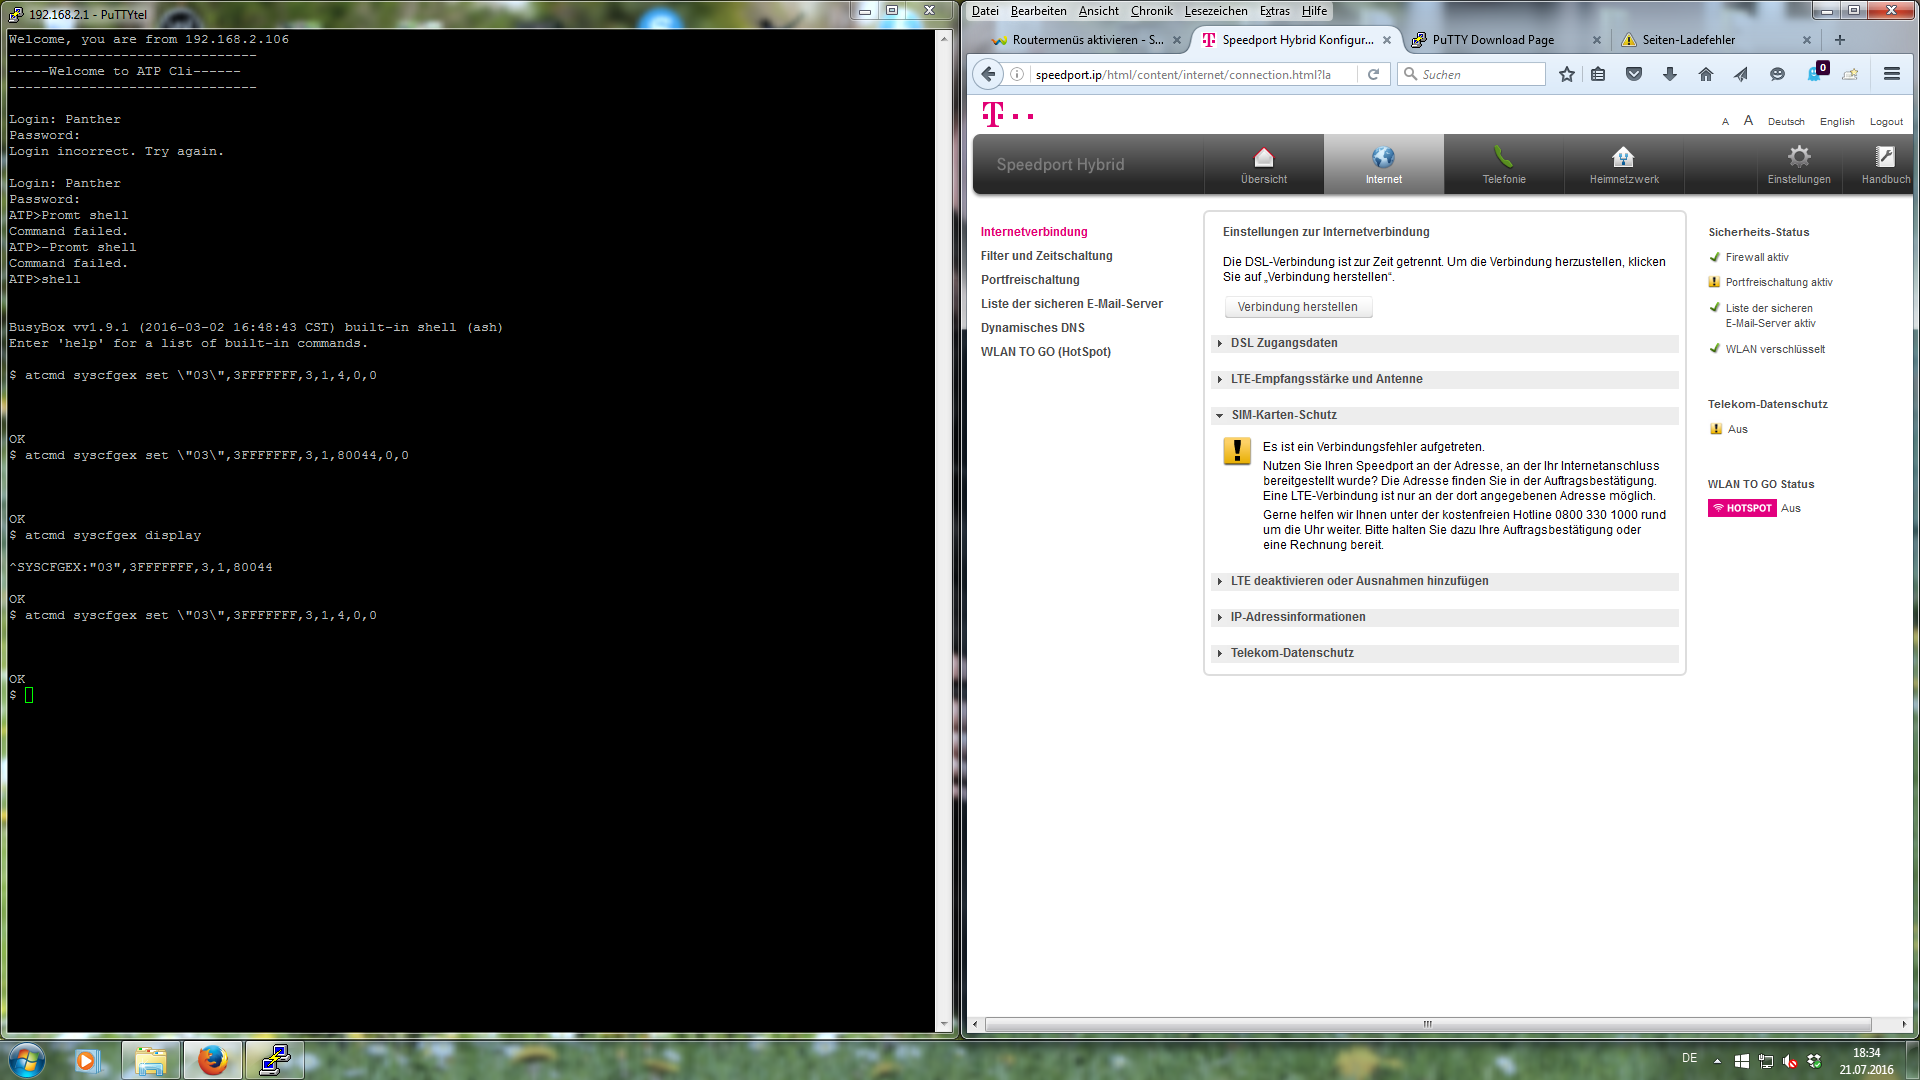Image resolution: width=1920 pixels, height=1080 pixels.
Task: Click PuTTY taskbar icon
Action: pyautogui.click(x=274, y=1060)
